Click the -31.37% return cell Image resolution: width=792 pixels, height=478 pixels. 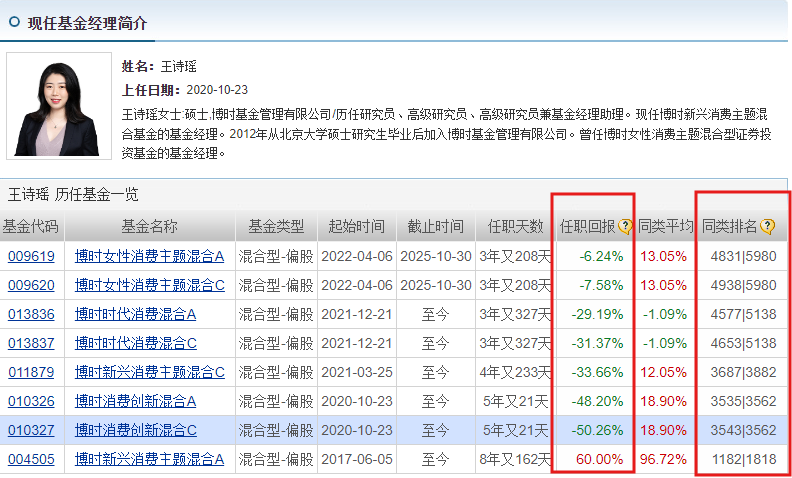pos(598,344)
